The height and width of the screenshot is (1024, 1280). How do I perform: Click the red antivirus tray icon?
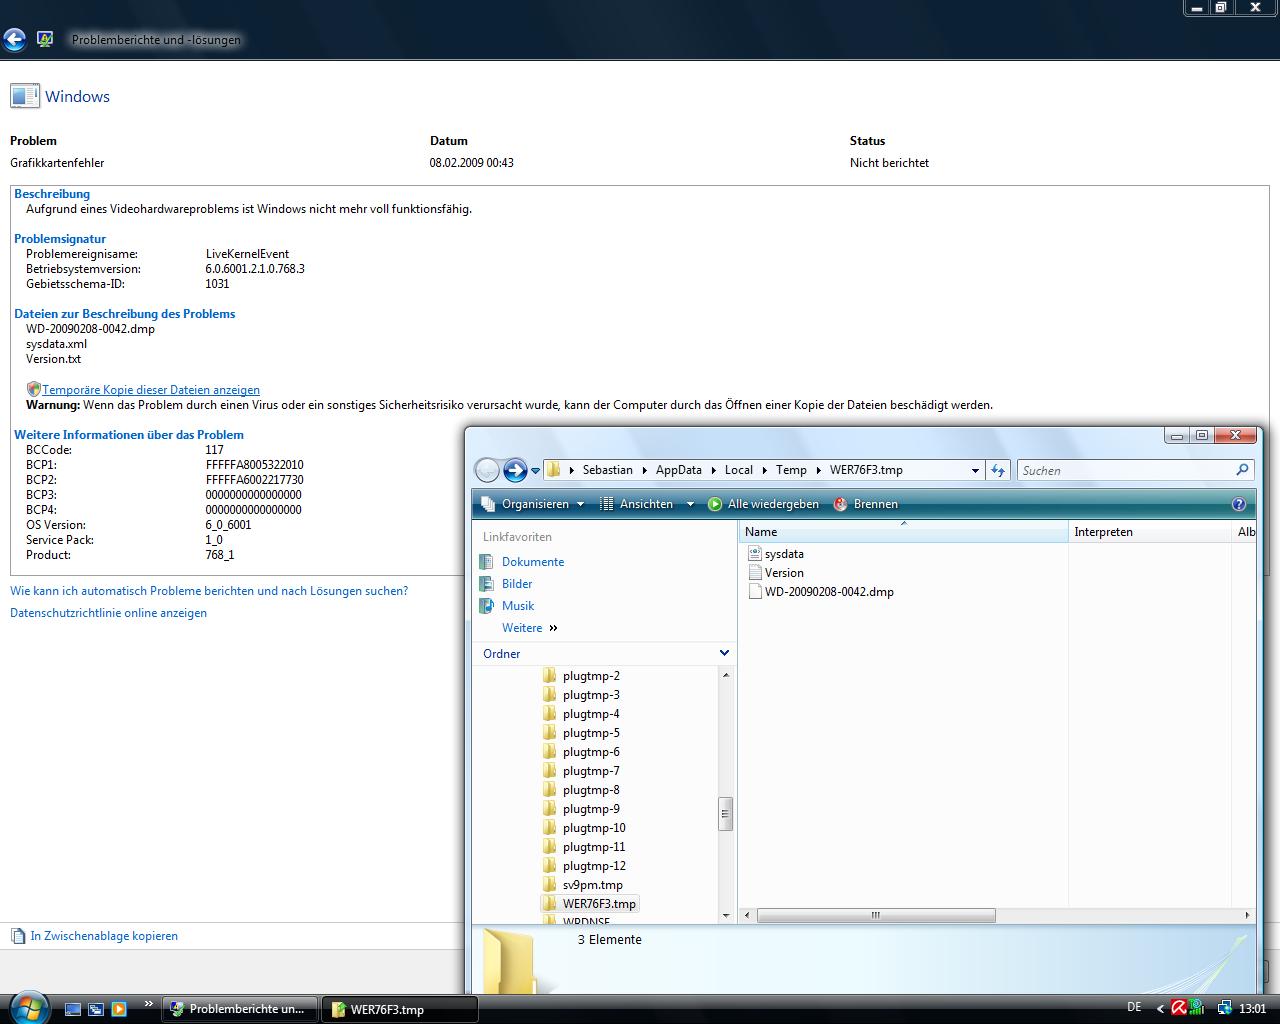click(1179, 1008)
